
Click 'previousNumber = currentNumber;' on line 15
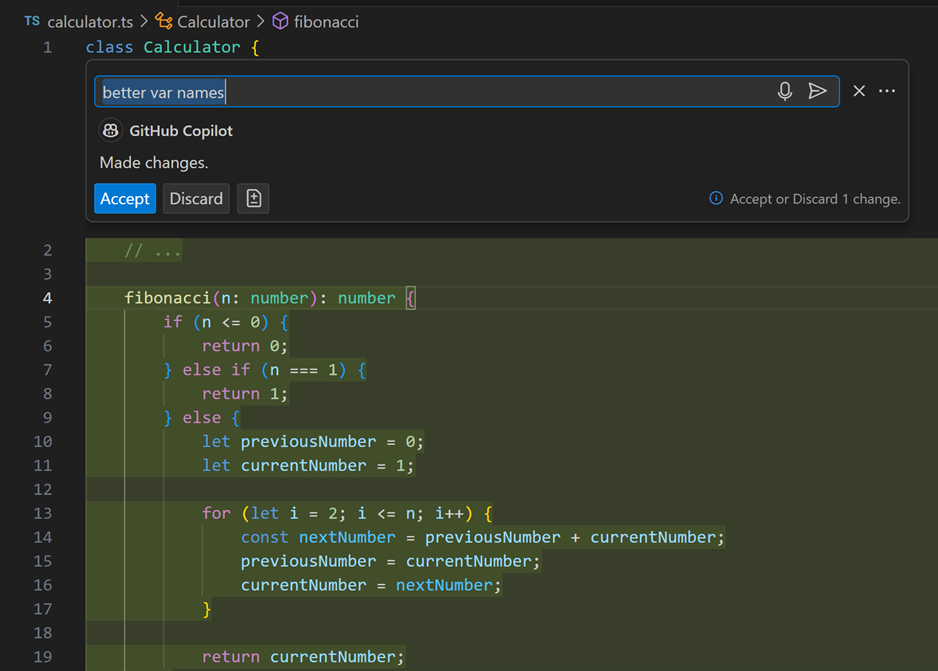point(391,562)
